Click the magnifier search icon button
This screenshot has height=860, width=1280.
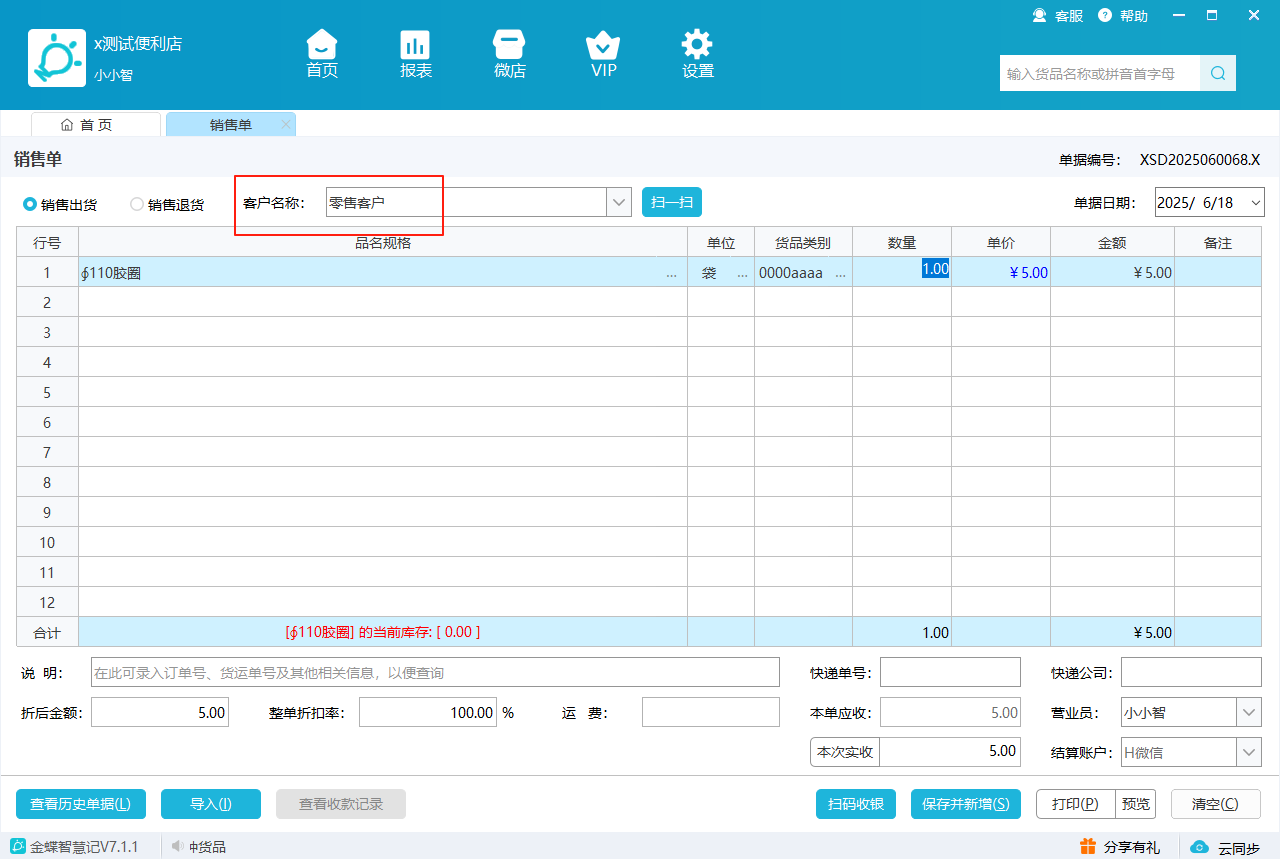pyautogui.click(x=1218, y=73)
